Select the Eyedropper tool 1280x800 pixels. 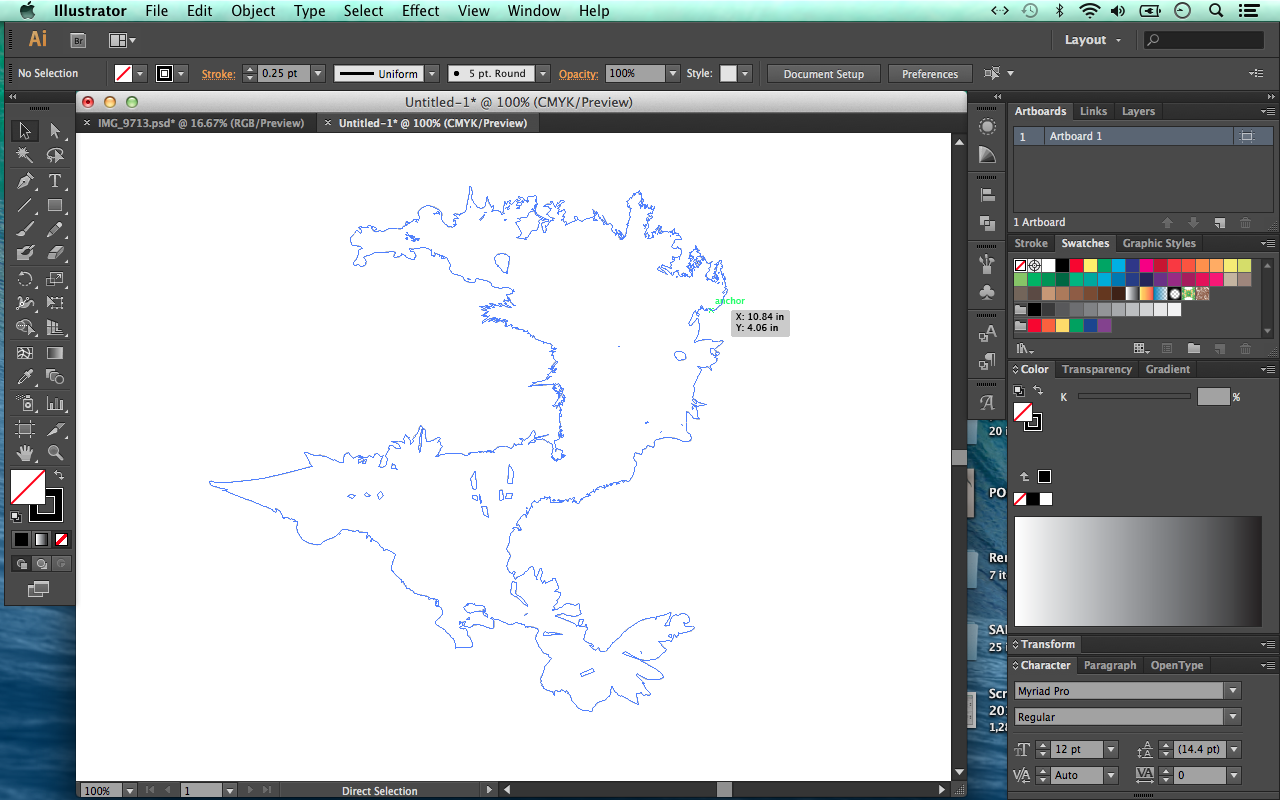tap(25, 377)
